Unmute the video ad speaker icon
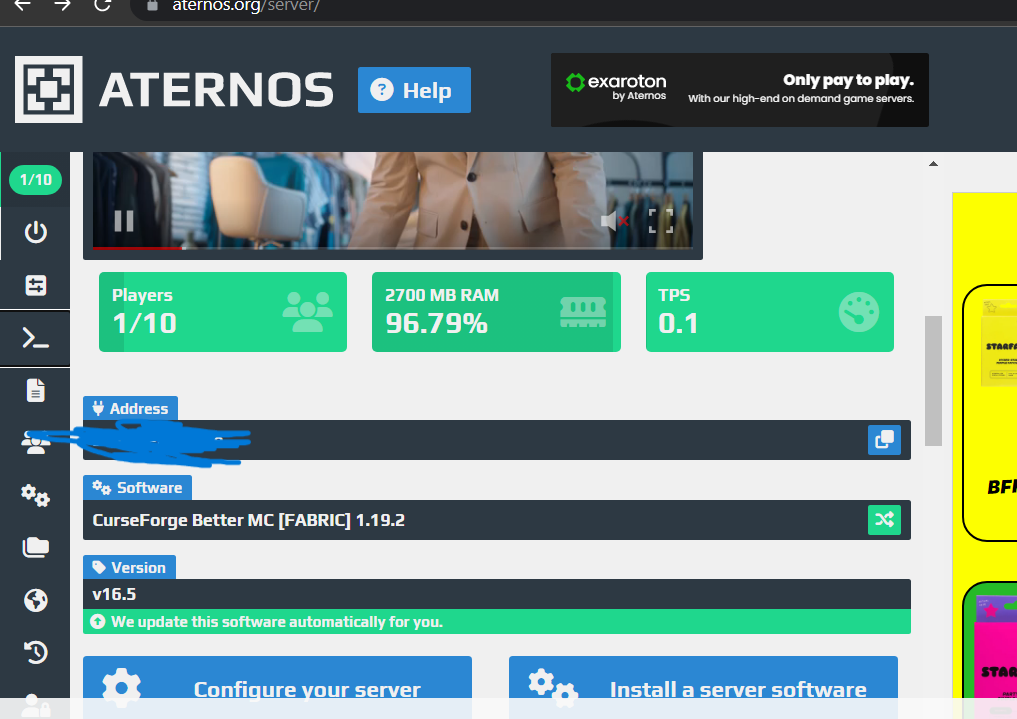The height and width of the screenshot is (719, 1017). coord(614,221)
